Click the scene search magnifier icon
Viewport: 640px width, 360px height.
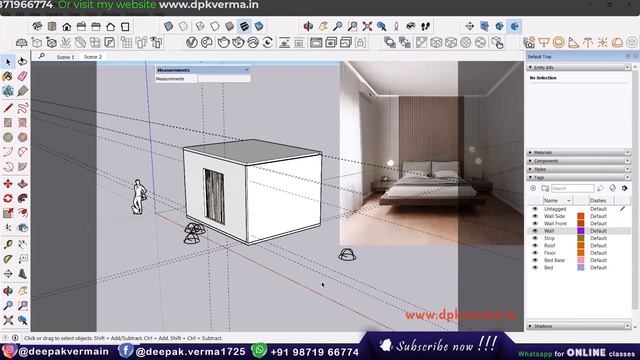[42, 56]
